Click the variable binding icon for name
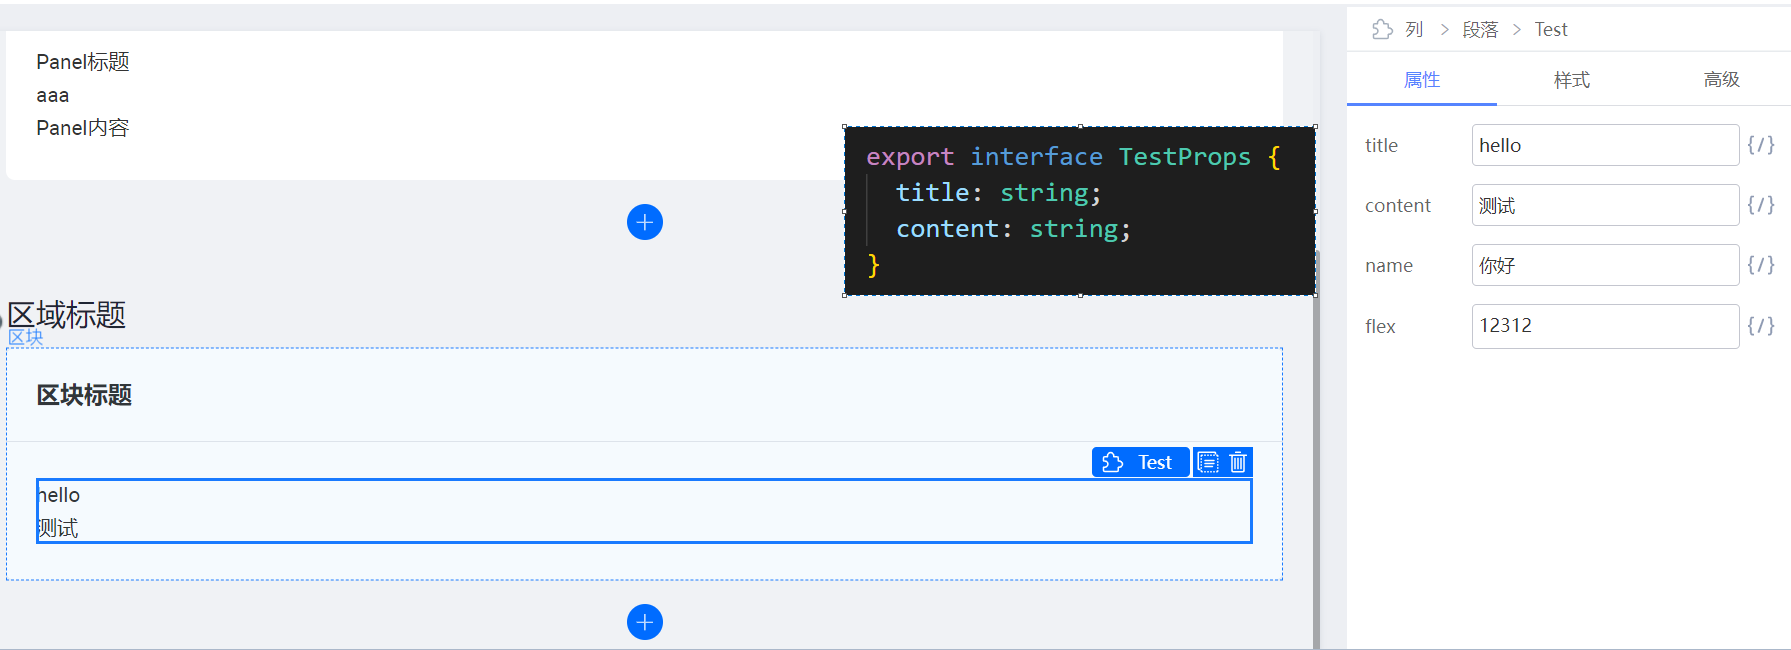The image size is (1791, 650). pos(1761,265)
